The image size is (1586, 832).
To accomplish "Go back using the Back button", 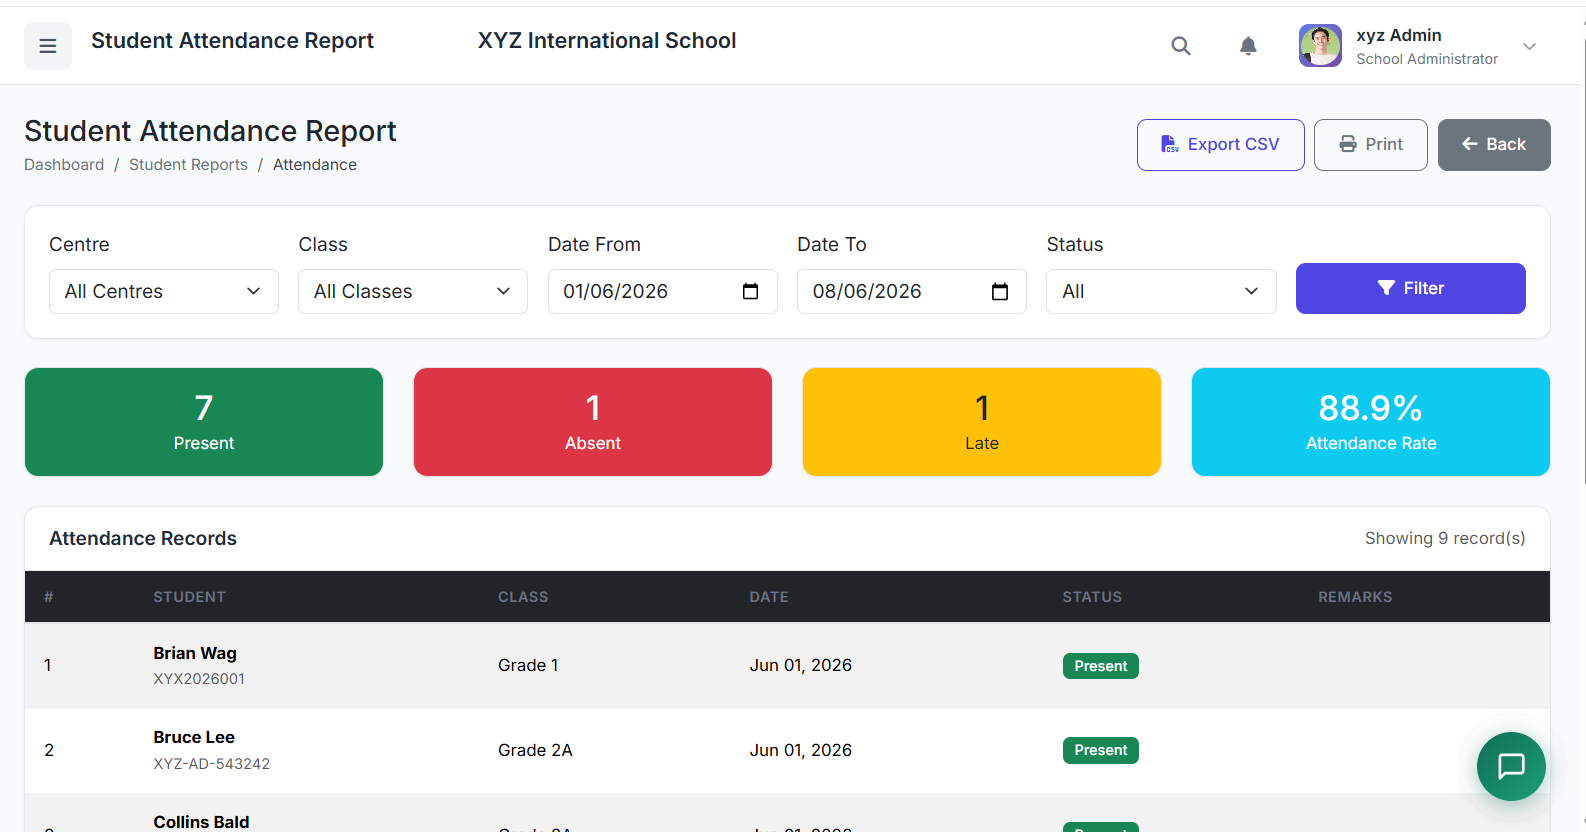I will pos(1494,145).
